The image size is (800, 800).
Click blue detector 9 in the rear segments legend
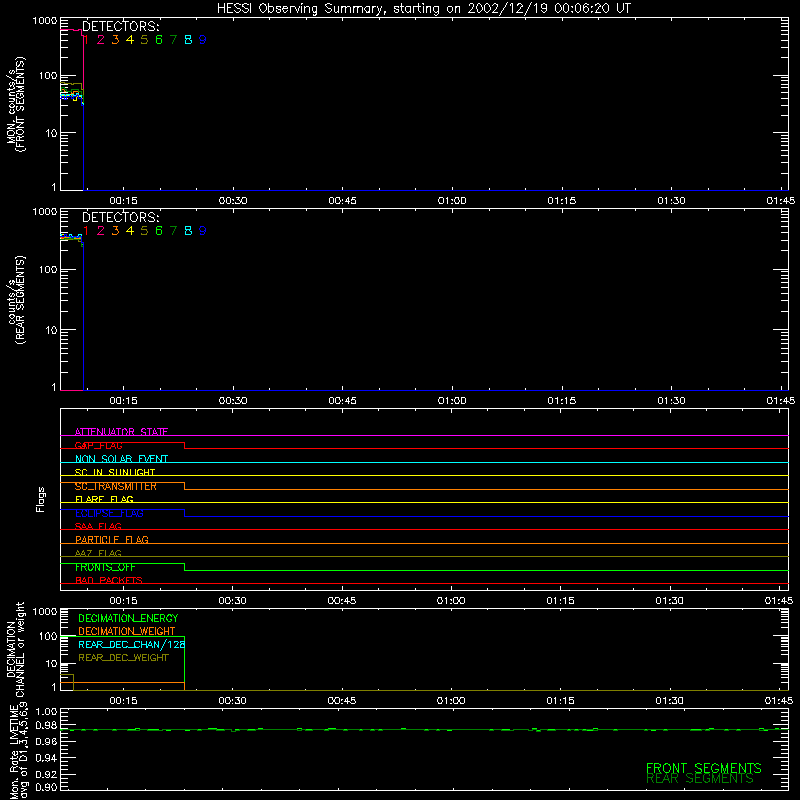(203, 231)
